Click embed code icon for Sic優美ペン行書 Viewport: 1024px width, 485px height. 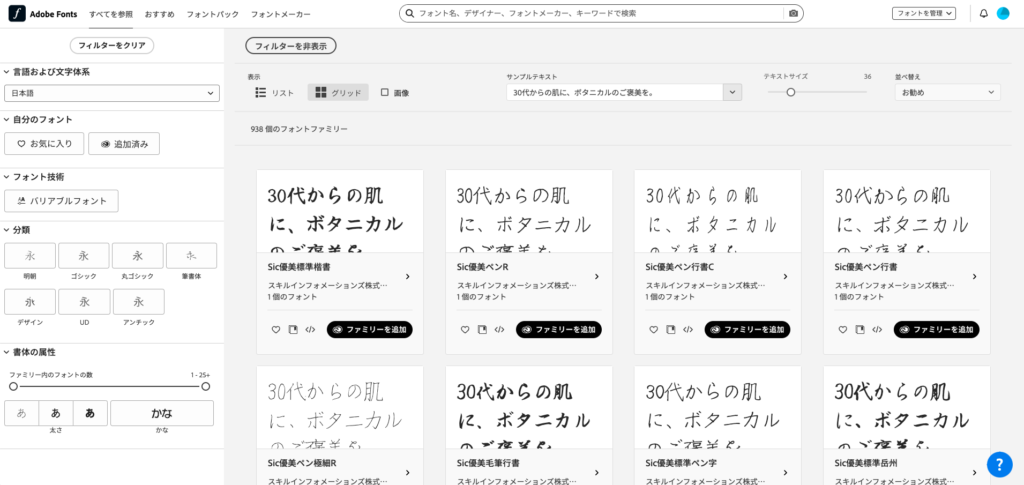877,330
